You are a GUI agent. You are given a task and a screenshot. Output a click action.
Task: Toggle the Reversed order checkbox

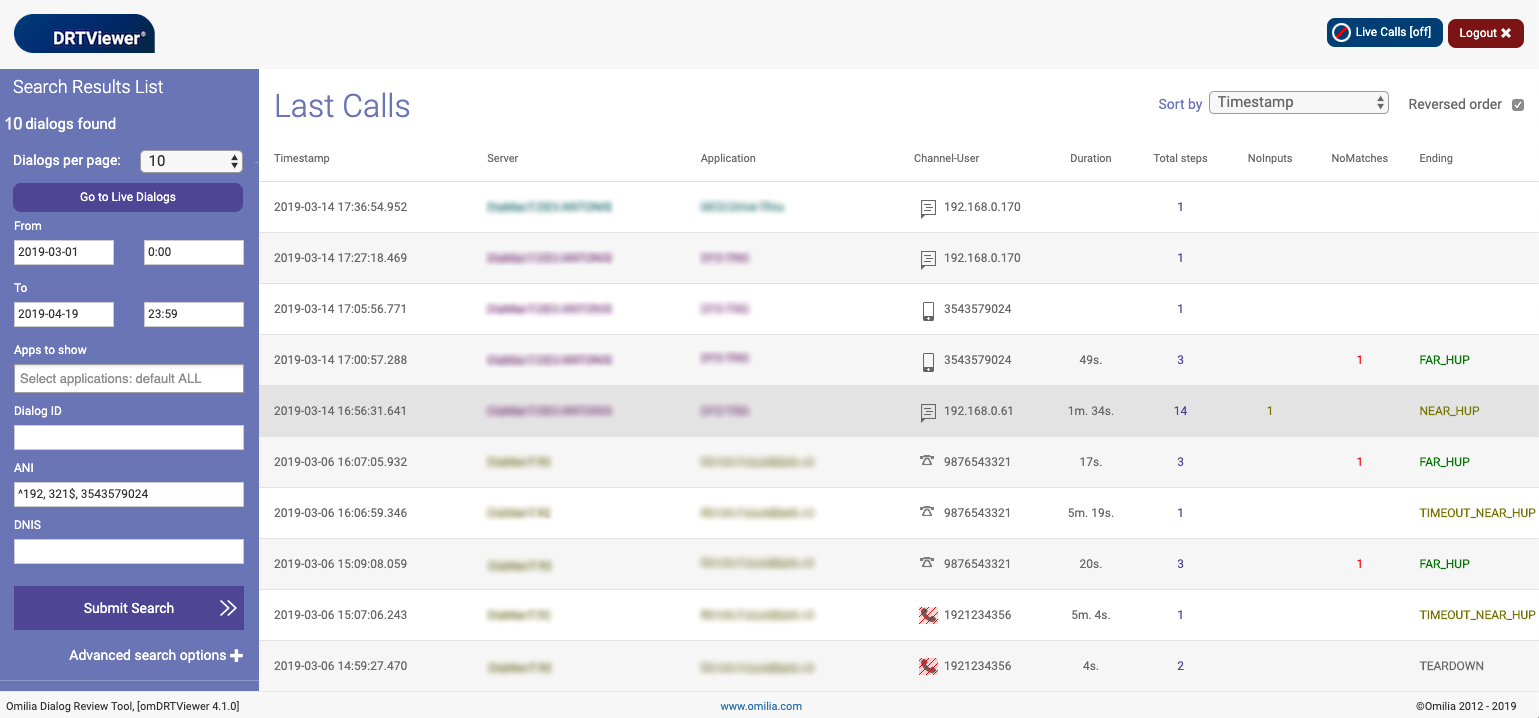coord(1518,104)
